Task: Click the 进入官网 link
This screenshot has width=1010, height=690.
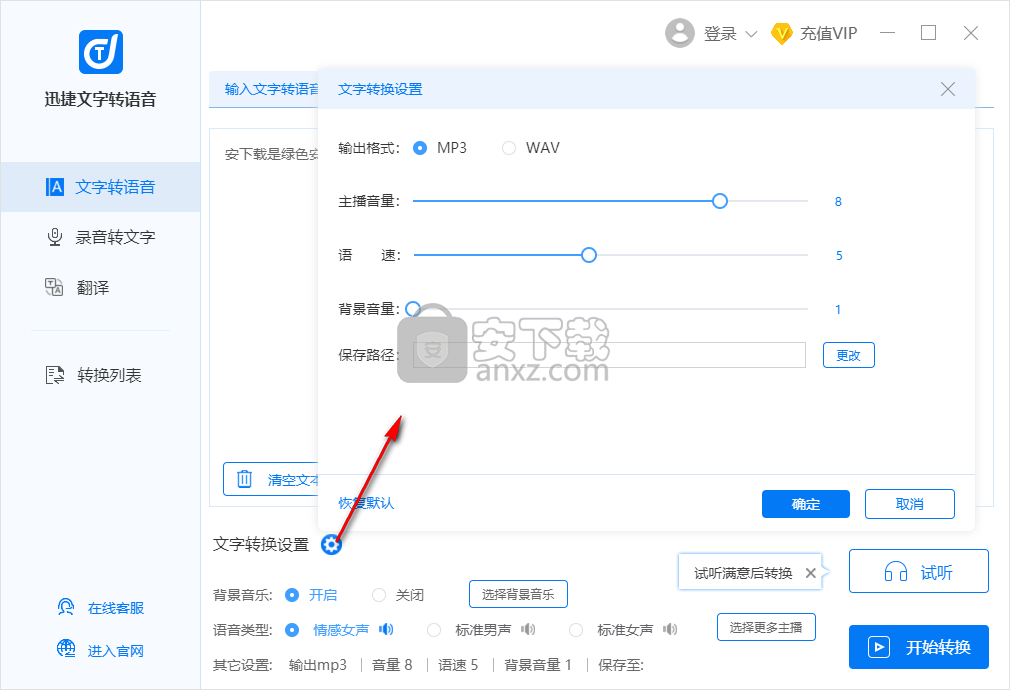Action: click(x=101, y=650)
